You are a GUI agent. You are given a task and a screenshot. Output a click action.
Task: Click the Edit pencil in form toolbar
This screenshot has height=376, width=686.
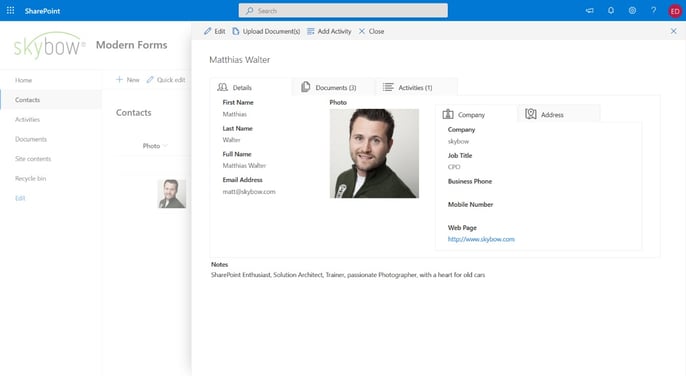(214, 31)
